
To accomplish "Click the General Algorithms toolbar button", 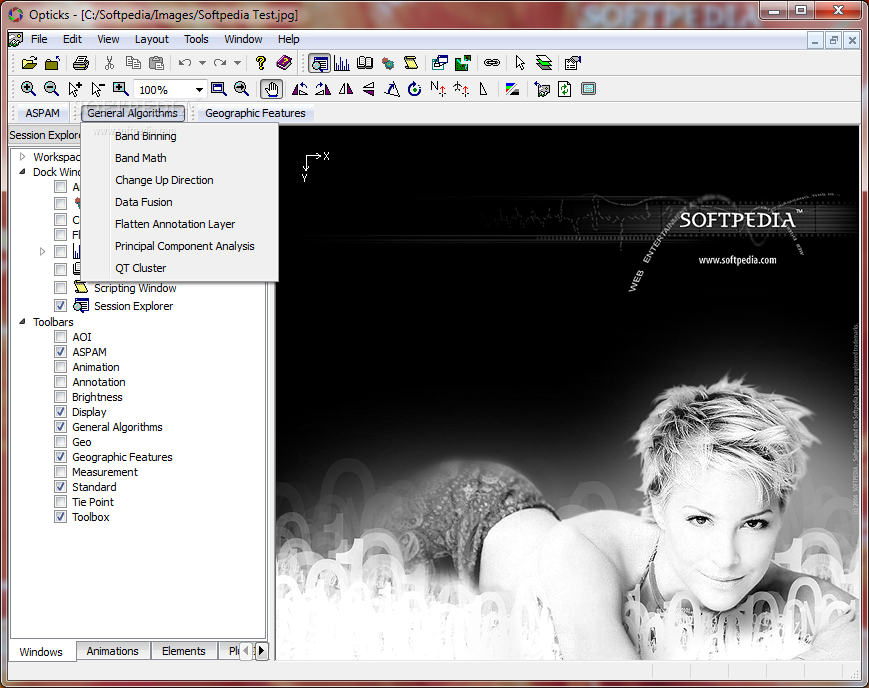I will point(132,113).
